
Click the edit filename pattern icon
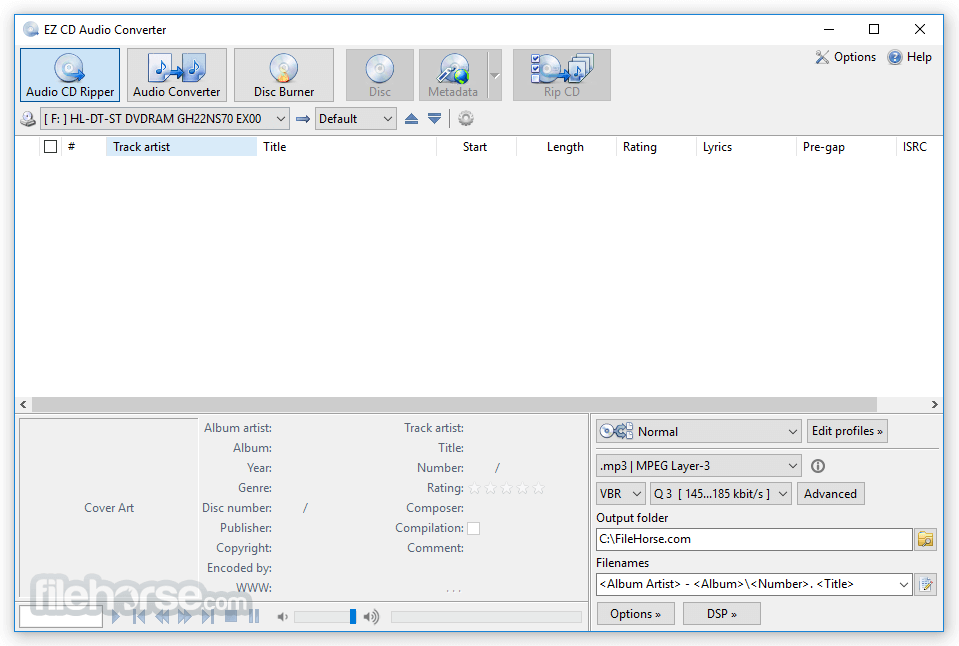tap(926, 584)
